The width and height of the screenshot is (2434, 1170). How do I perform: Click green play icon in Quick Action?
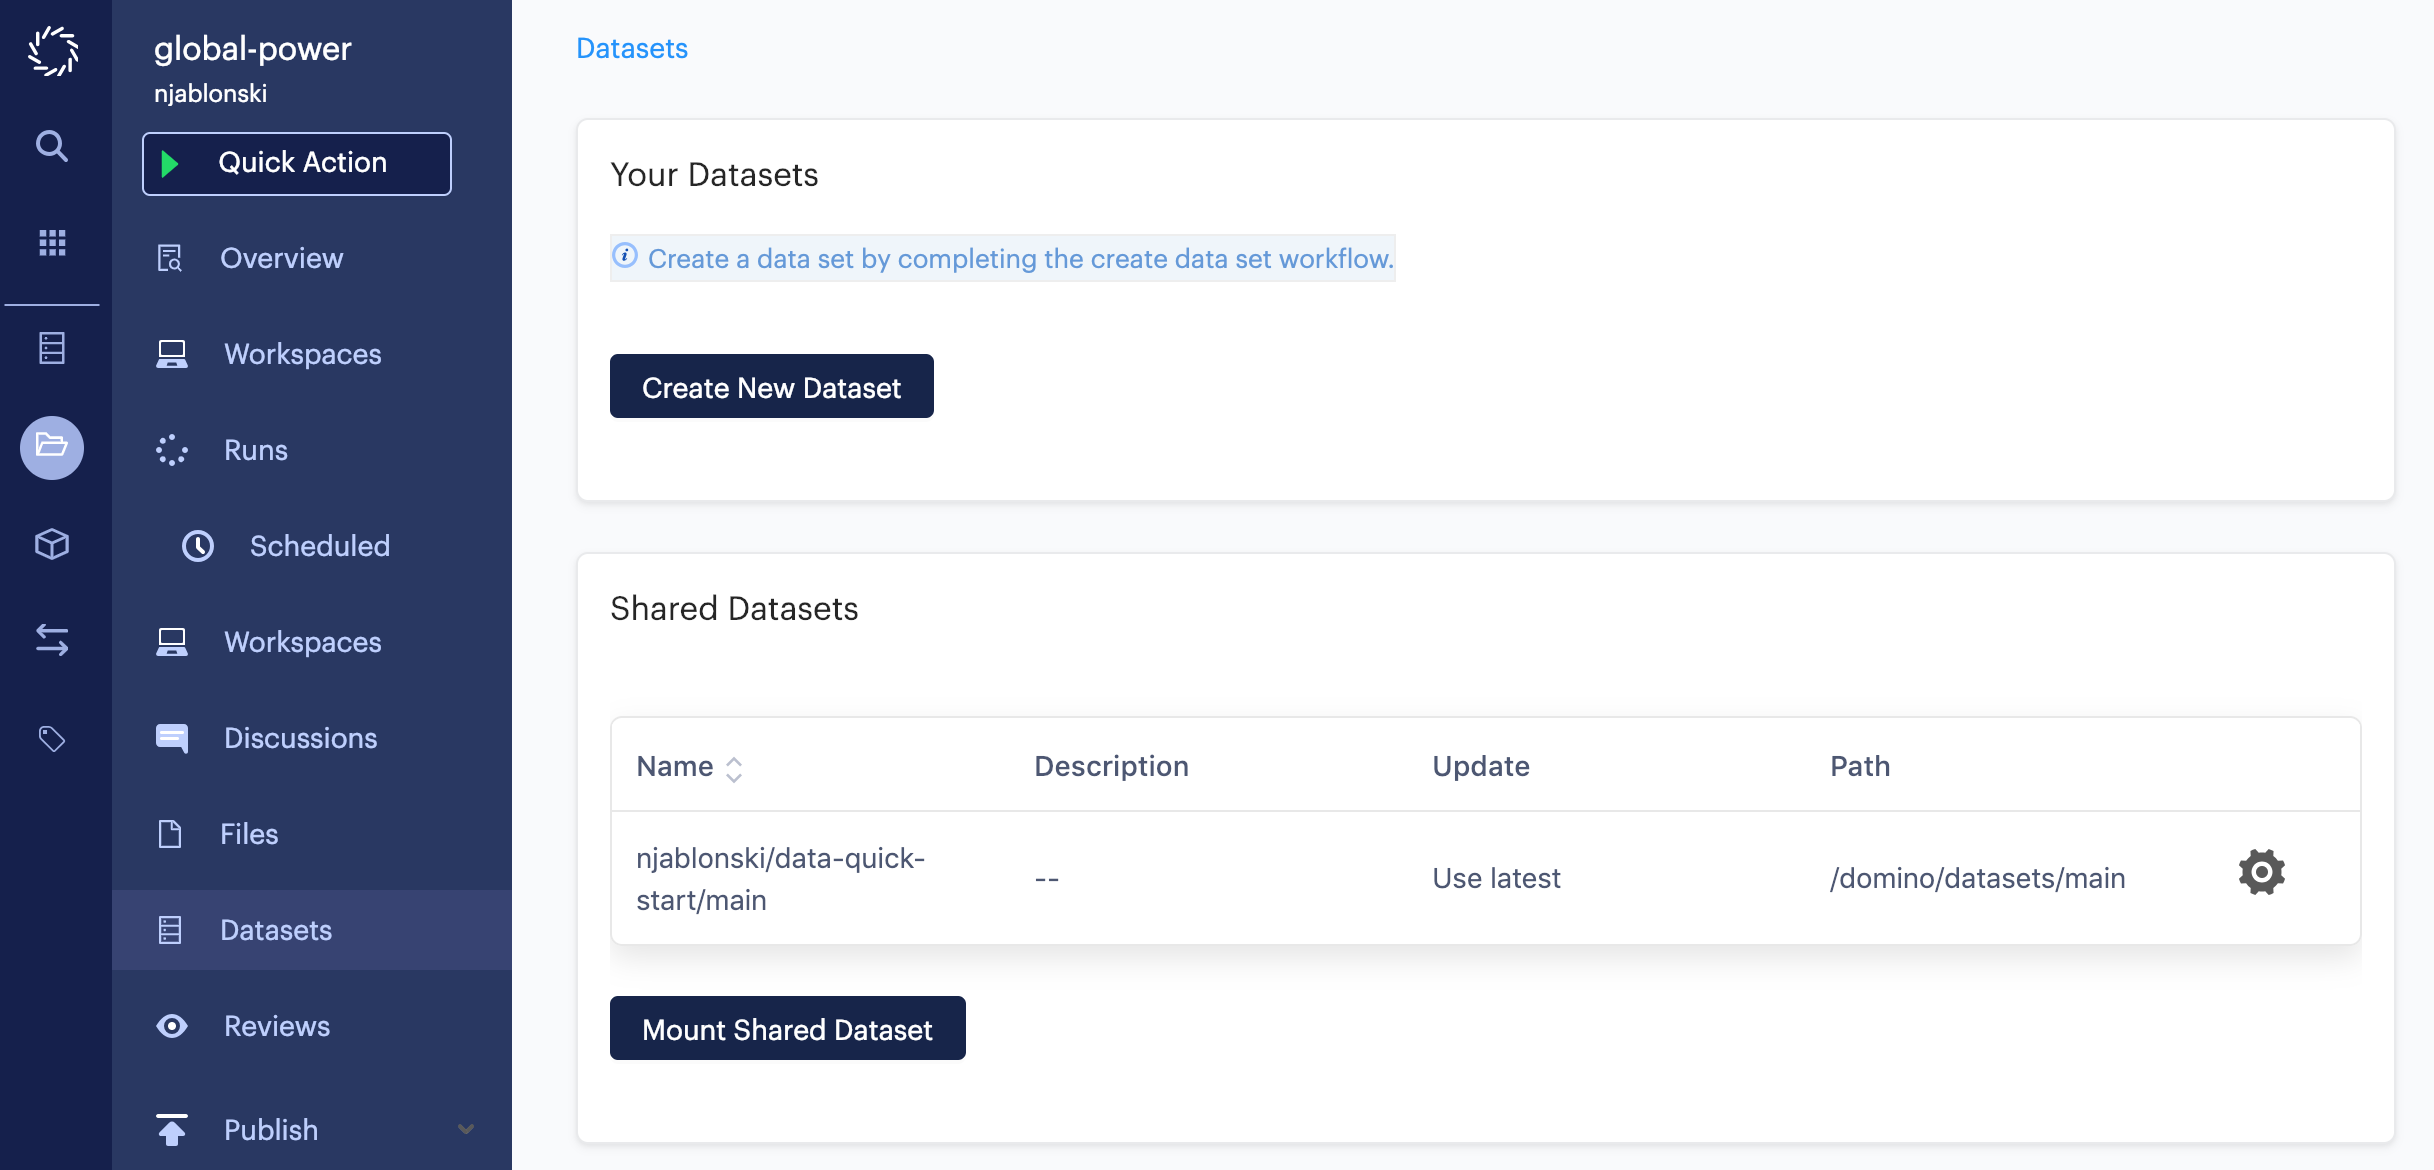[170, 163]
